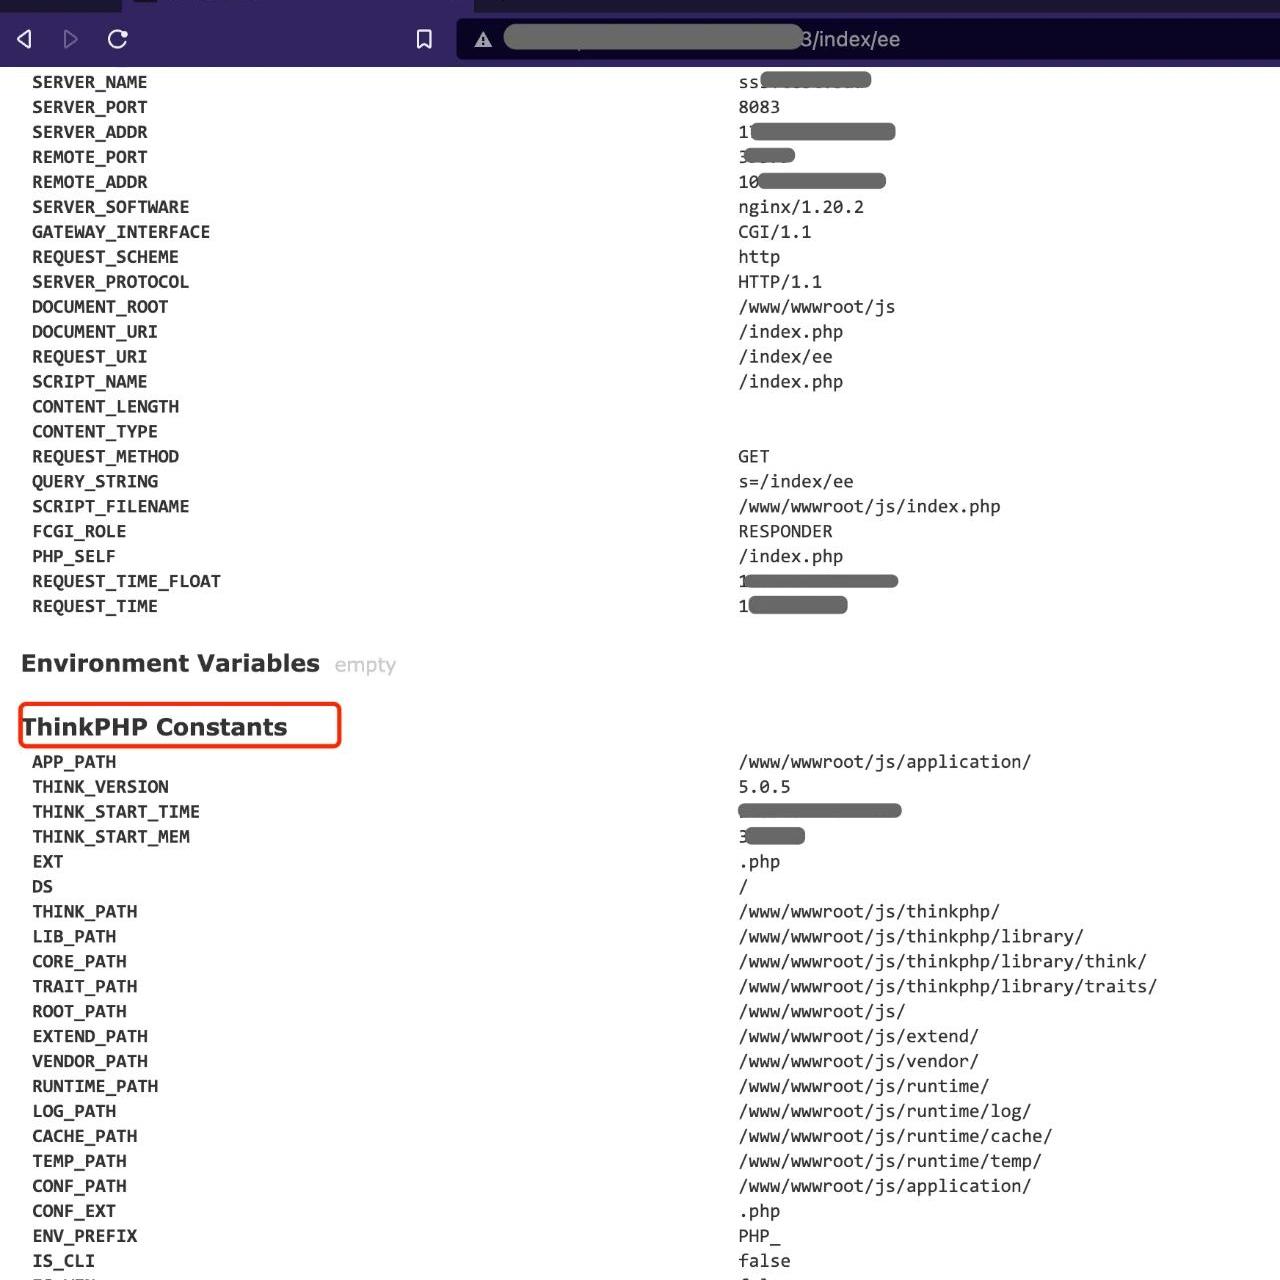The image size is (1280, 1280).
Task: Select the ENV_PREFIX value PHP_
Action: coord(759,1237)
